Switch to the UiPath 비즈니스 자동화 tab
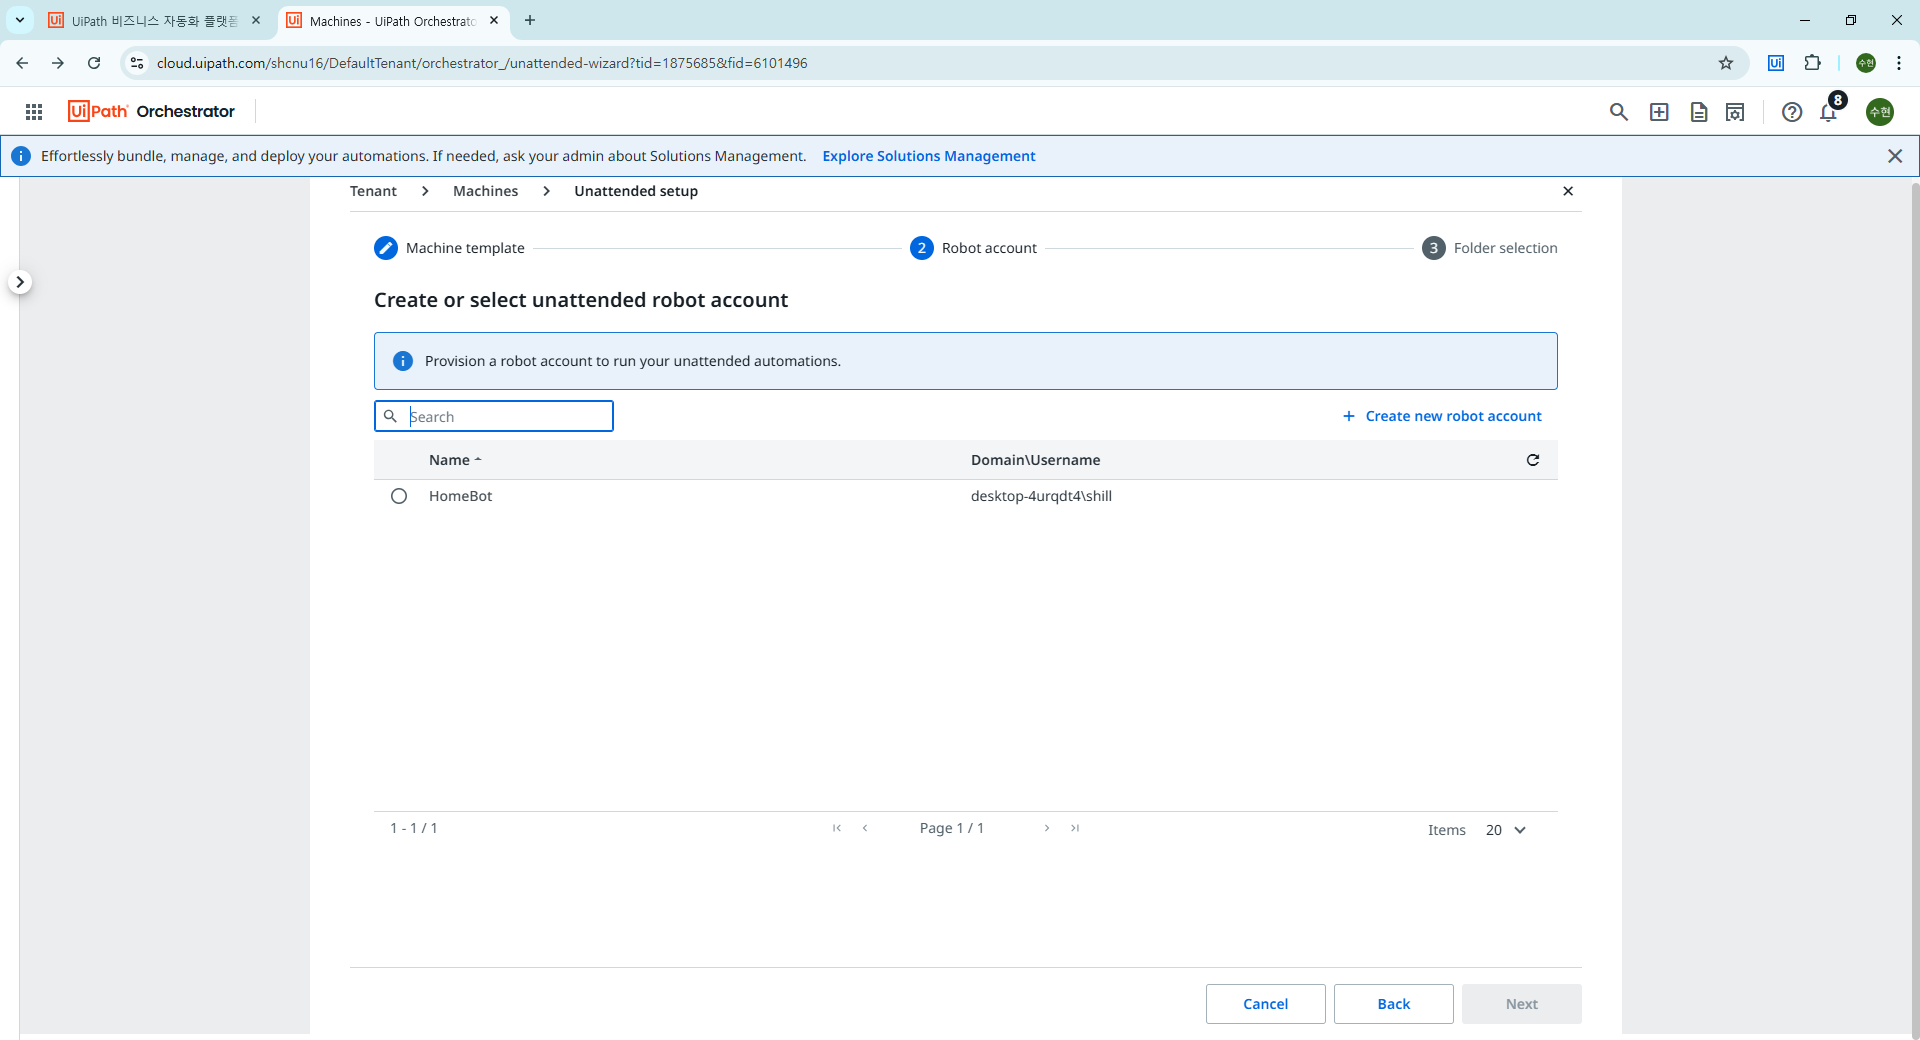Viewport: 1920px width, 1040px height. [155, 20]
